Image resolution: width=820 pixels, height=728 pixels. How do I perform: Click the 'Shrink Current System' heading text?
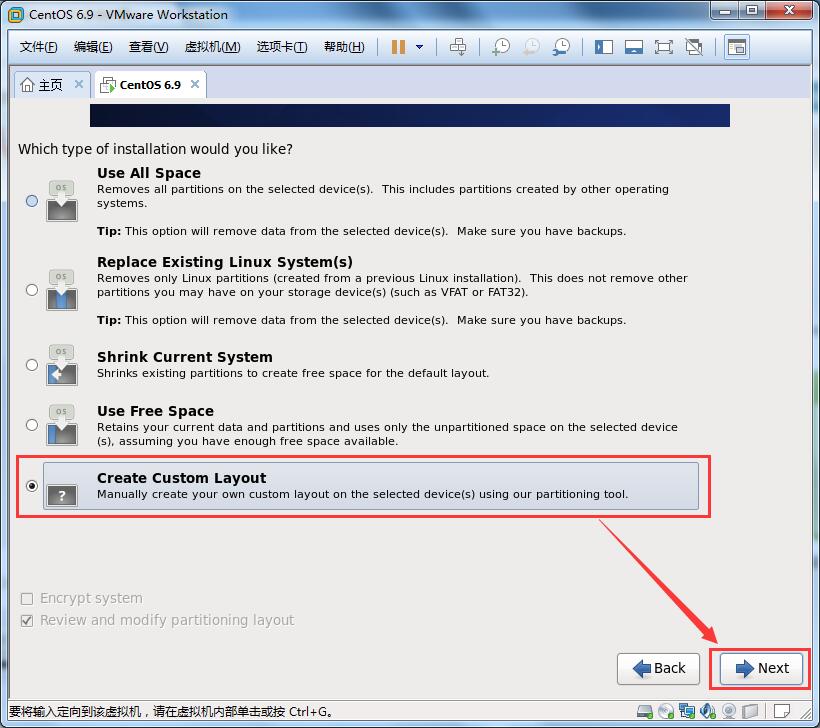(185, 357)
